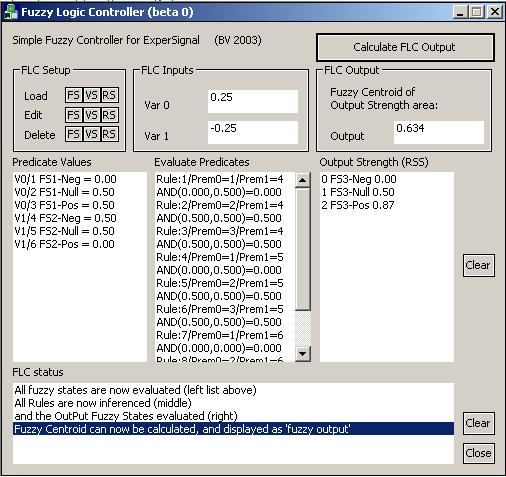Select '0 FS3-Neg 0.00' output row
Image resolution: width=506 pixels, height=477 pixels.
pos(387,179)
